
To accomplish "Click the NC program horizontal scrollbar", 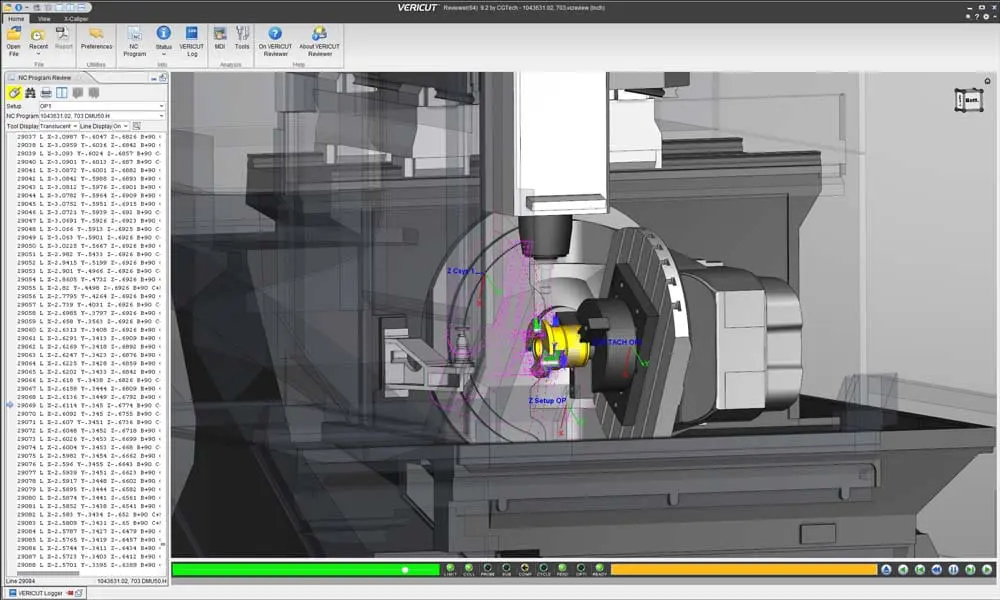I will tap(48, 573).
